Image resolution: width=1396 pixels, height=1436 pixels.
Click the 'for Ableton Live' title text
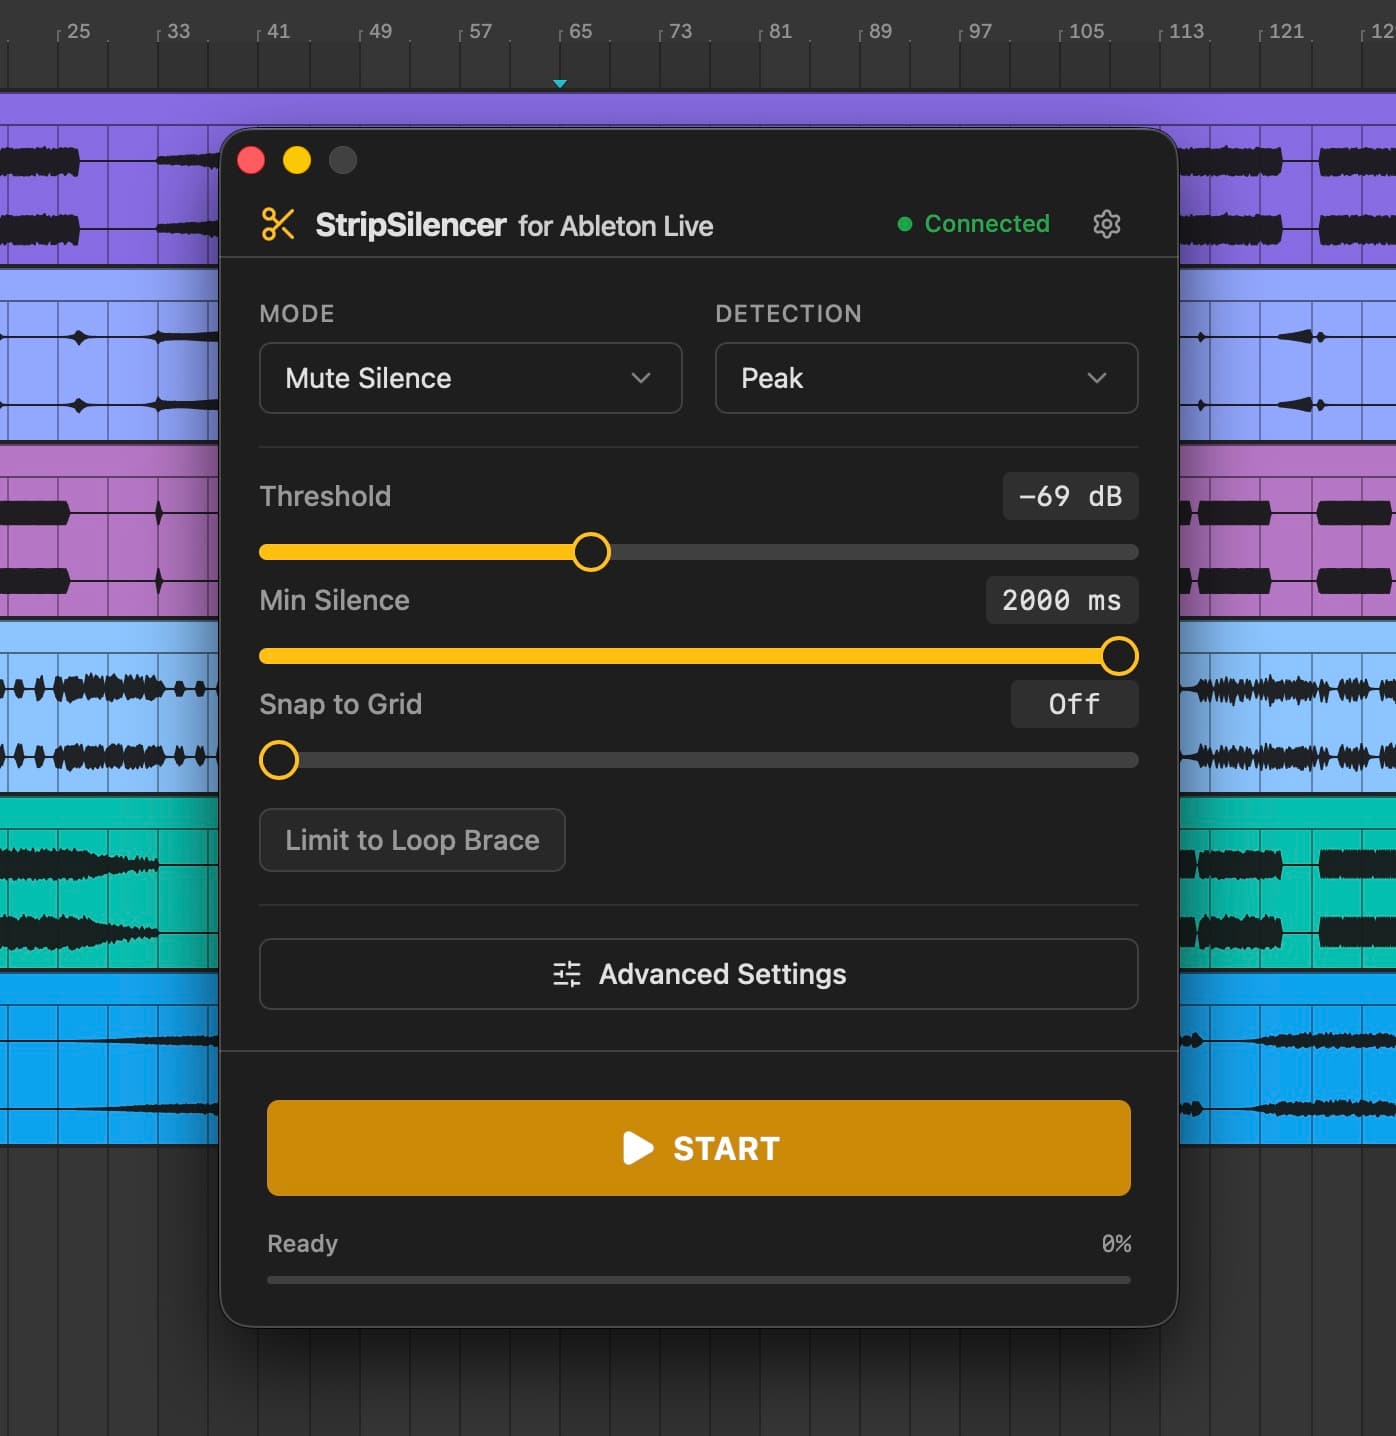[615, 226]
